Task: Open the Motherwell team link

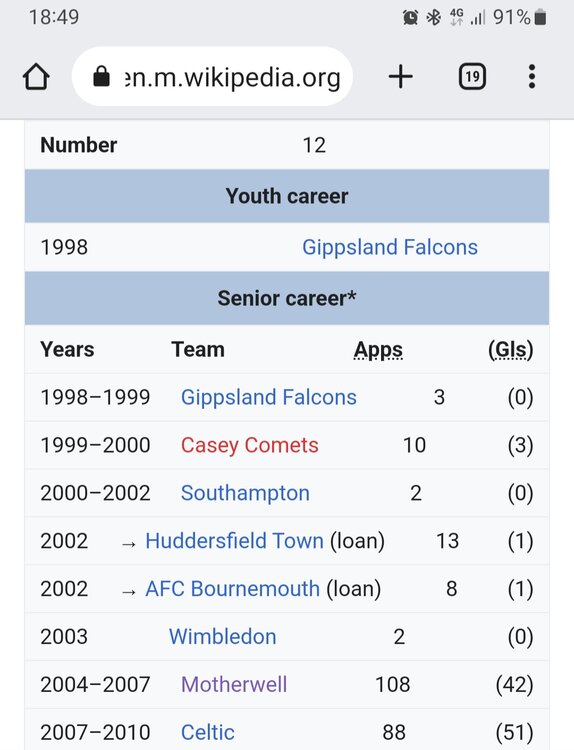Action: [234, 684]
